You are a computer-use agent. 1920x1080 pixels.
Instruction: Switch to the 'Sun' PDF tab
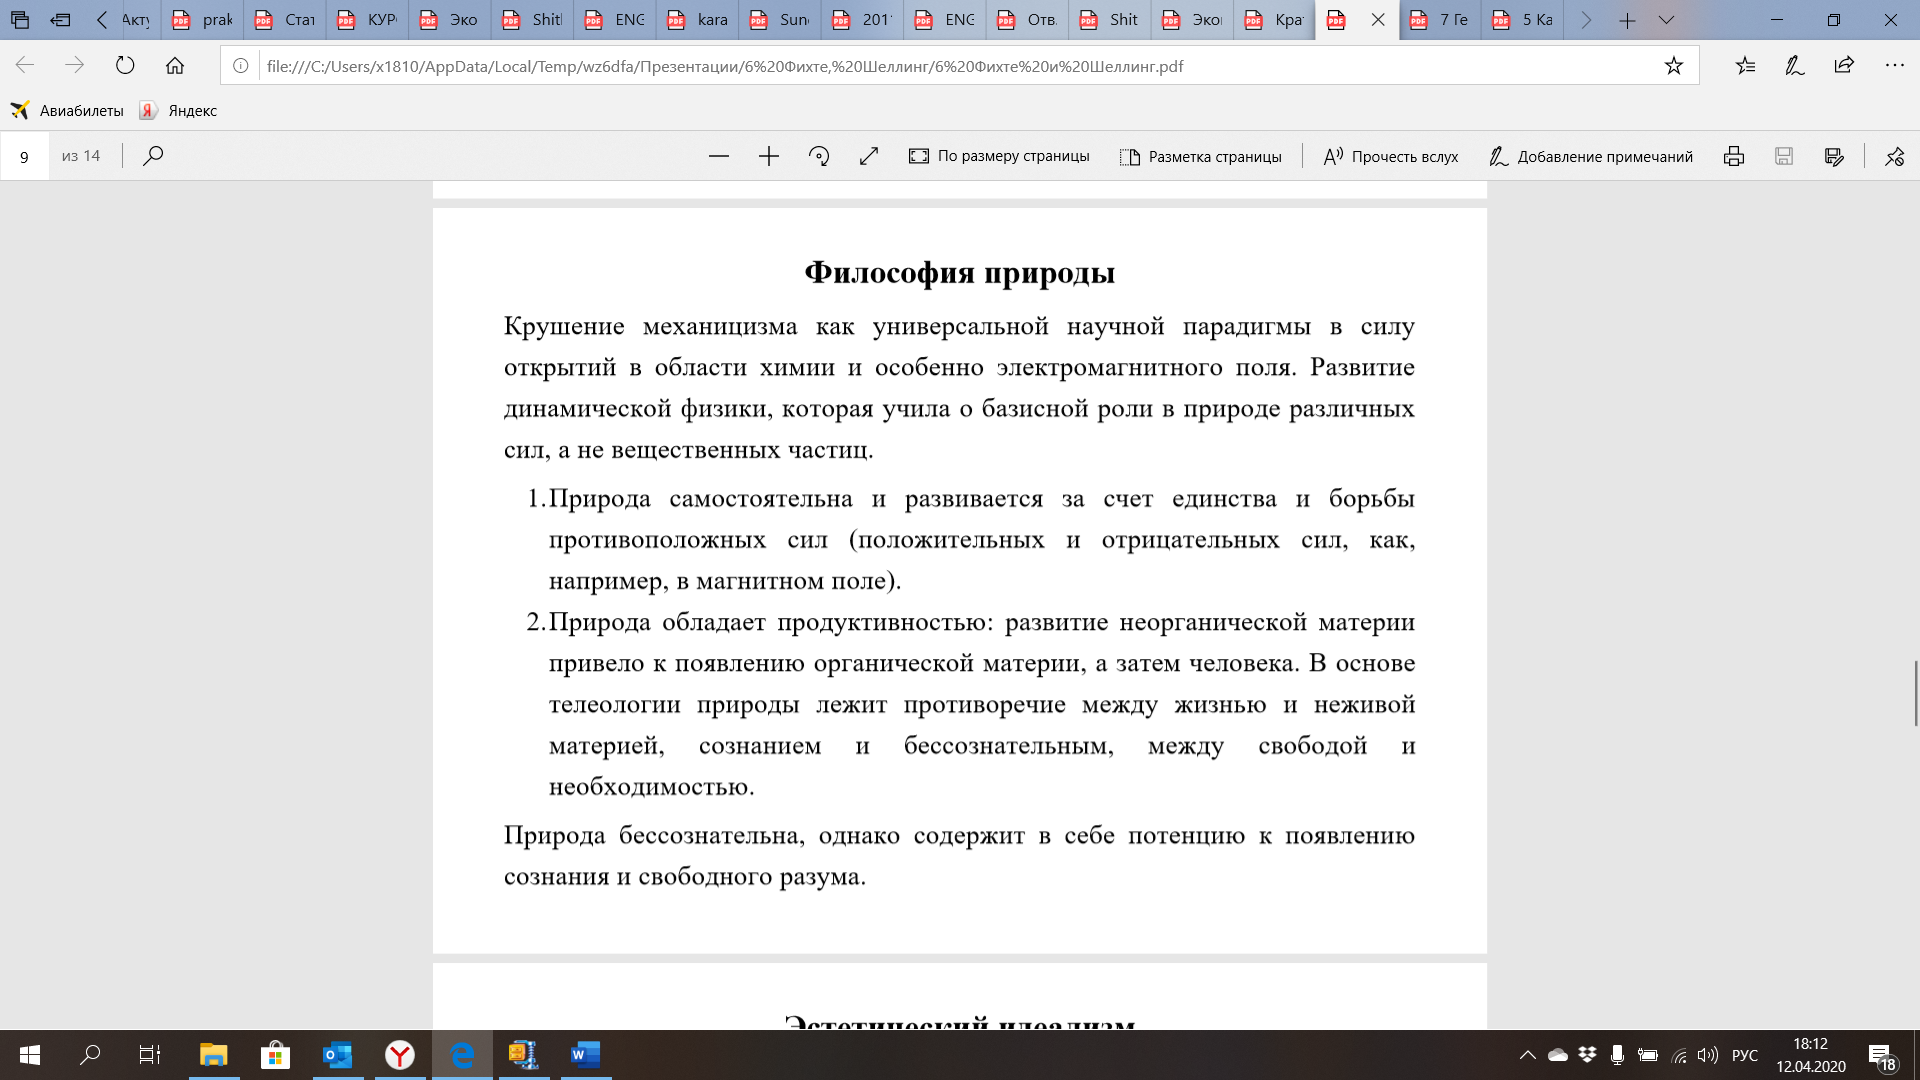(780, 20)
